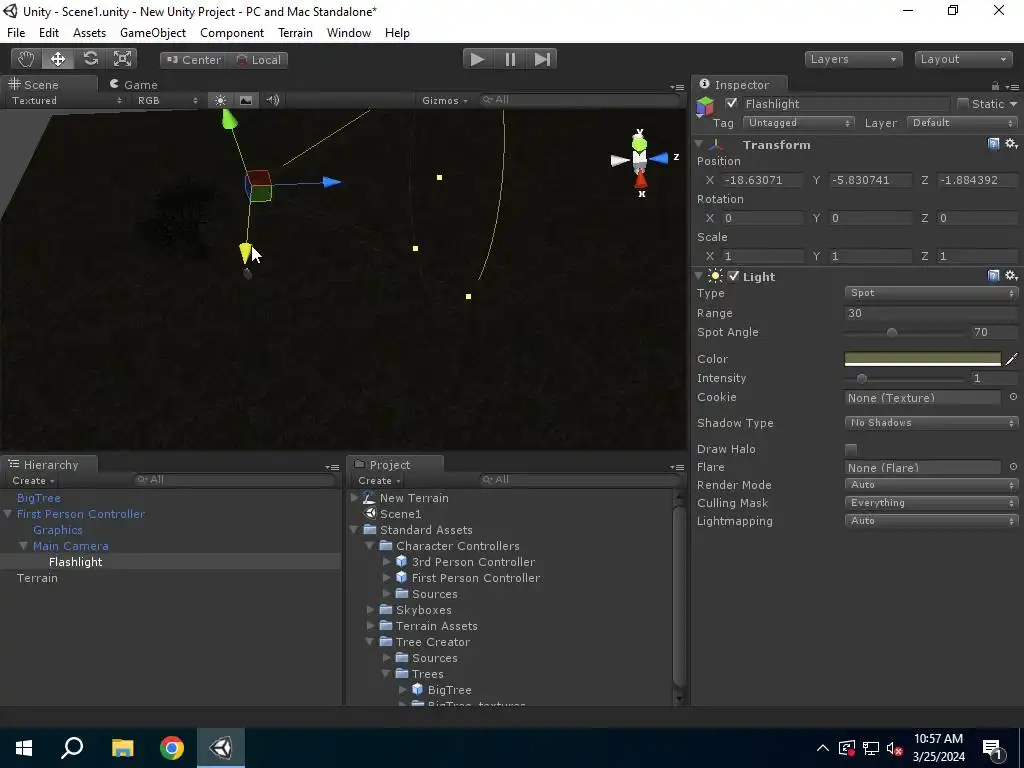1024x768 pixels.
Task: Open Flare object picker circle
Action: tap(1013, 467)
